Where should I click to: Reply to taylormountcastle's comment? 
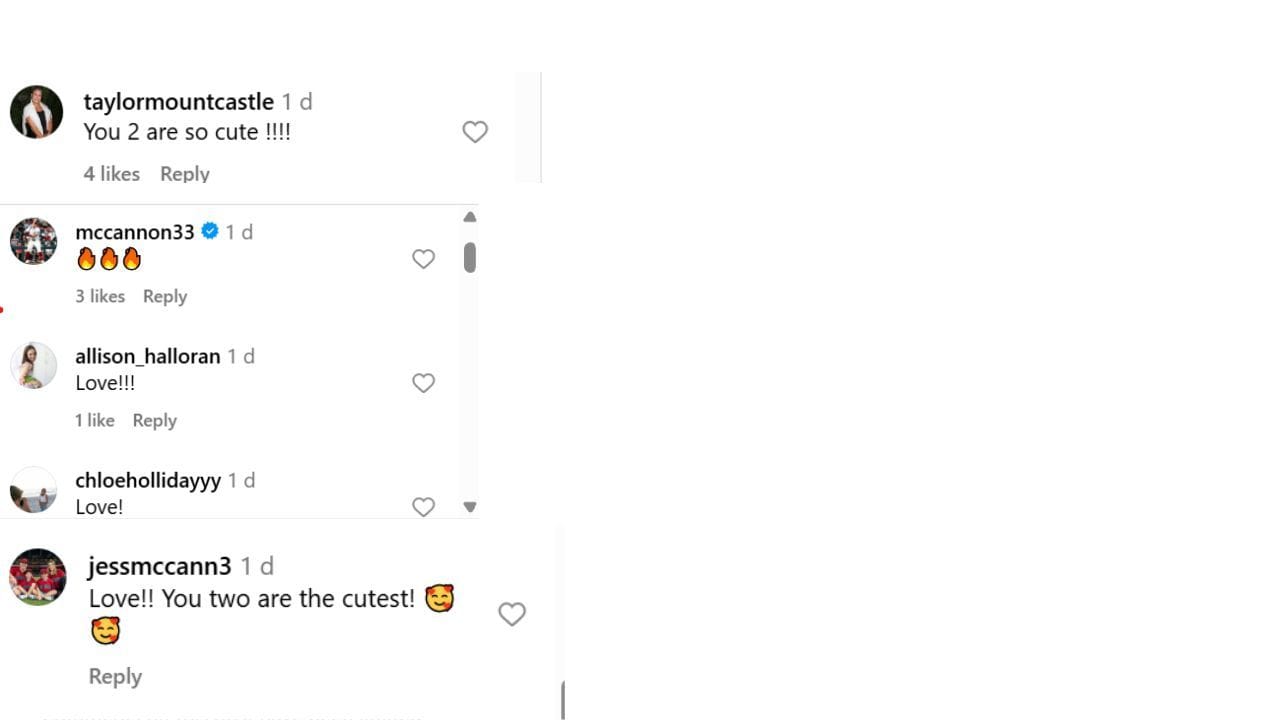pyautogui.click(x=185, y=174)
